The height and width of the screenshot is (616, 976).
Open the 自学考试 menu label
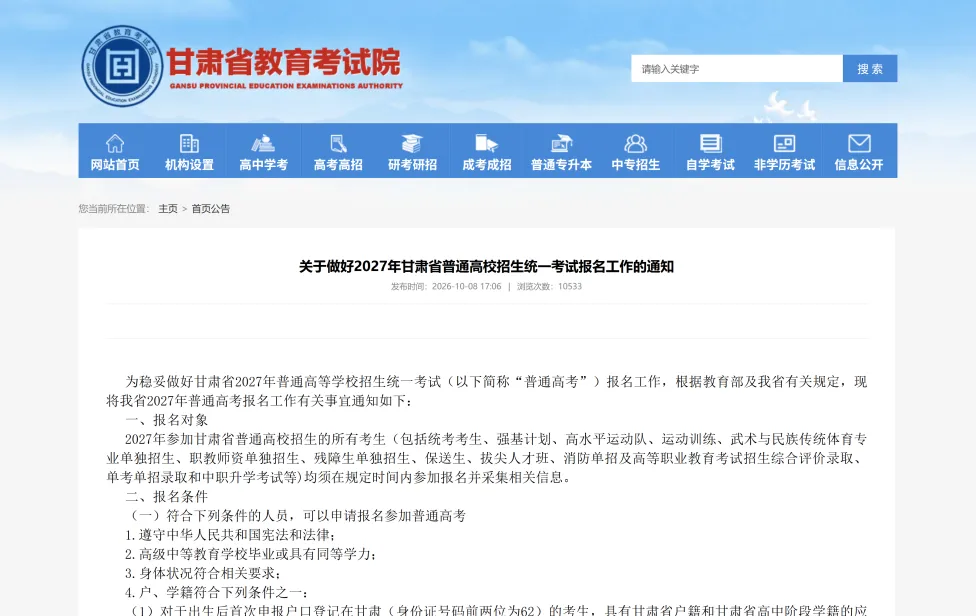click(710, 165)
